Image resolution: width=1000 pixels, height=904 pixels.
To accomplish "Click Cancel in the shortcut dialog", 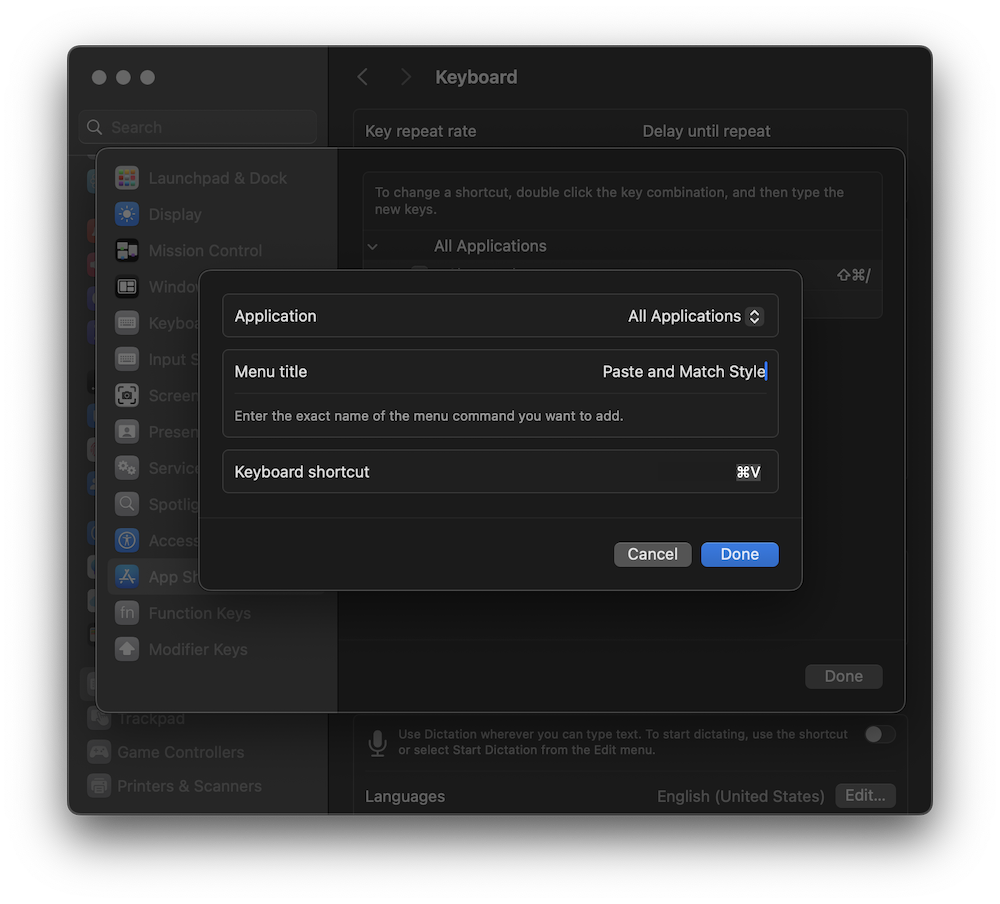I will pyautogui.click(x=652, y=554).
